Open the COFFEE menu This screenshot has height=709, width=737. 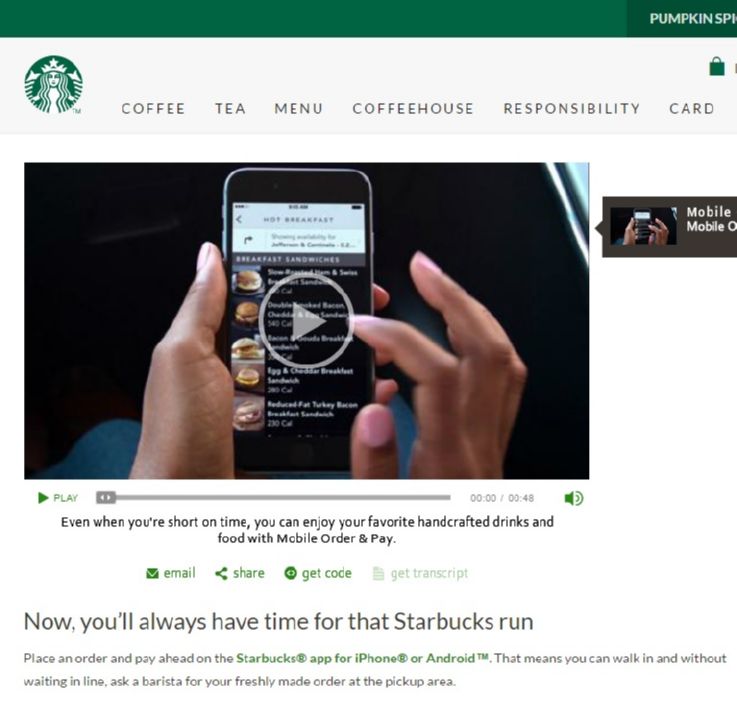pyautogui.click(x=153, y=109)
